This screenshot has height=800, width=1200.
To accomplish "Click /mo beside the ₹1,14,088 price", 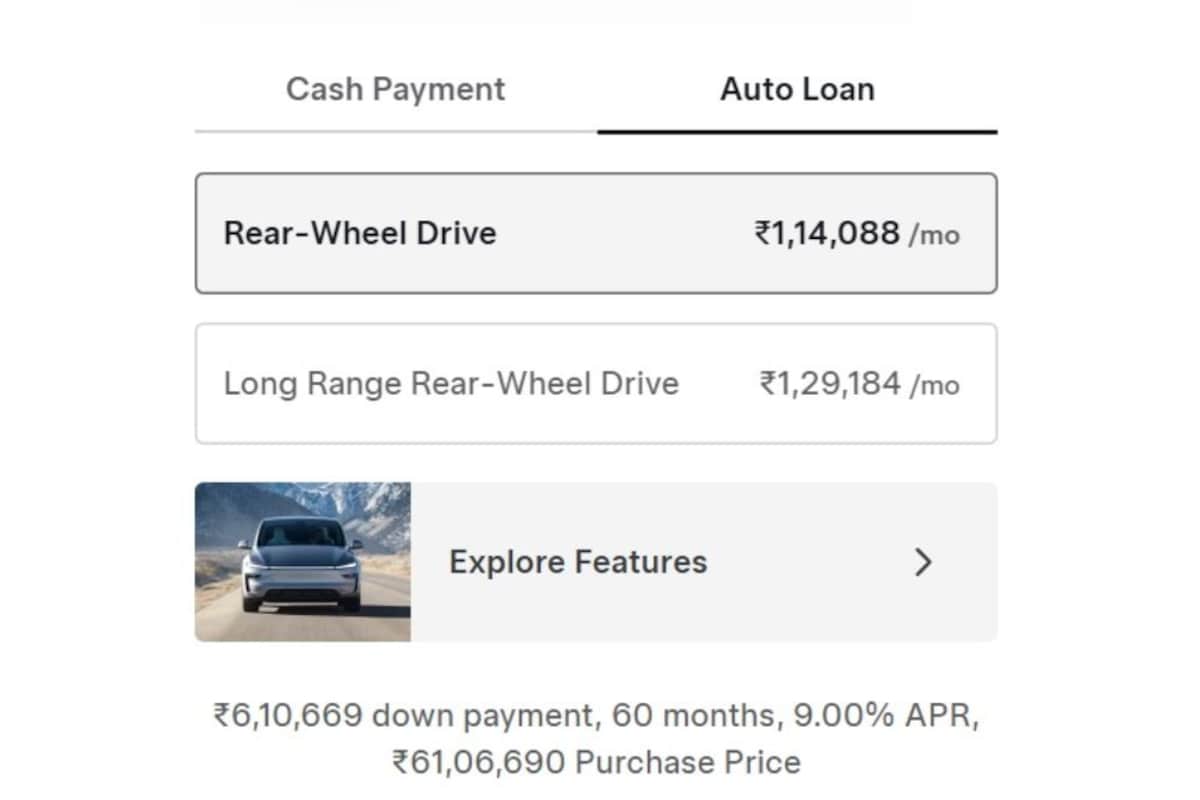I will pos(934,236).
